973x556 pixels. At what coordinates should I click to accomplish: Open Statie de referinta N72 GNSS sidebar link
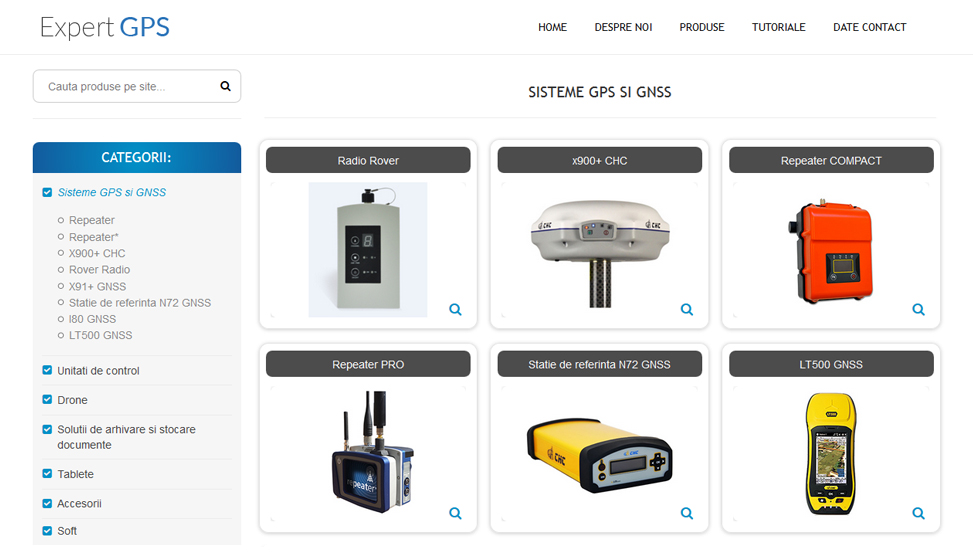pyautogui.click(x=140, y=303)
